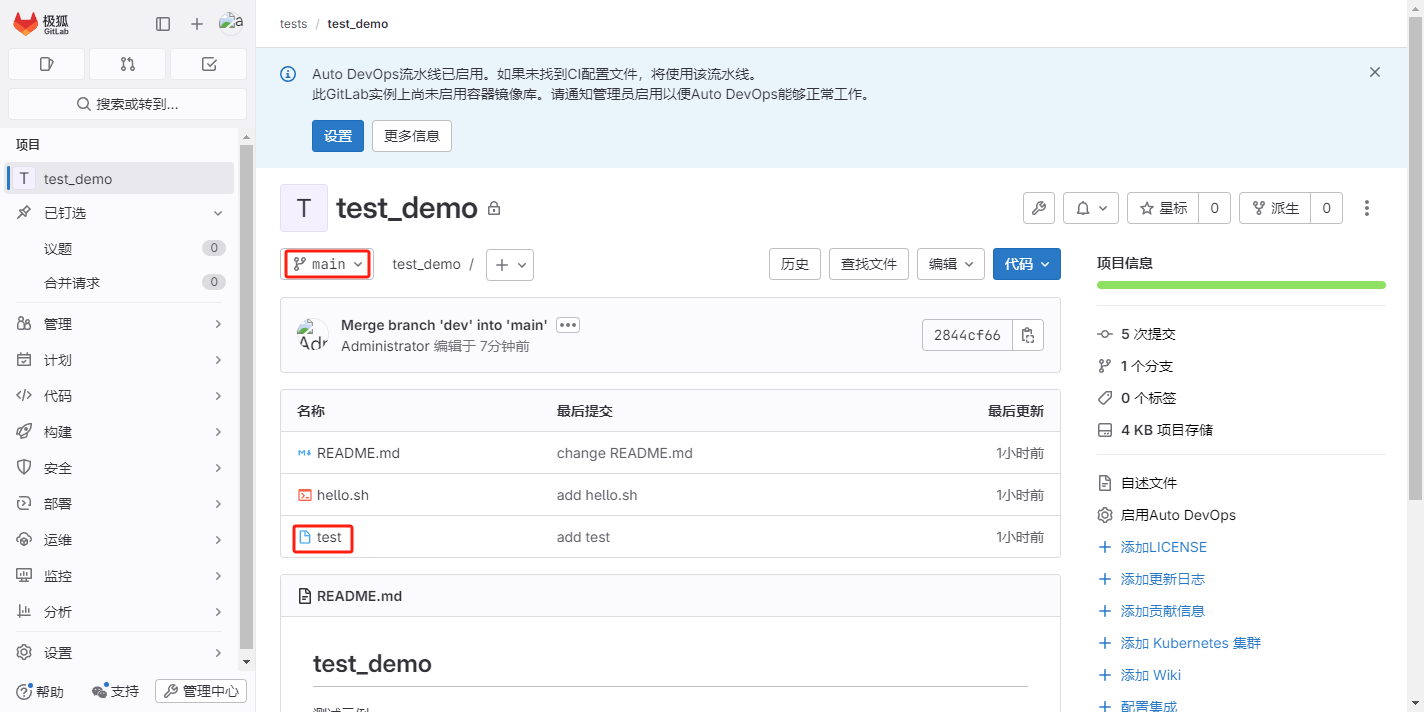The height and width of the screenshot is (712, 1424).
Task: Expand the 构建 sidebar menu
Action: [x=120, y=432]
